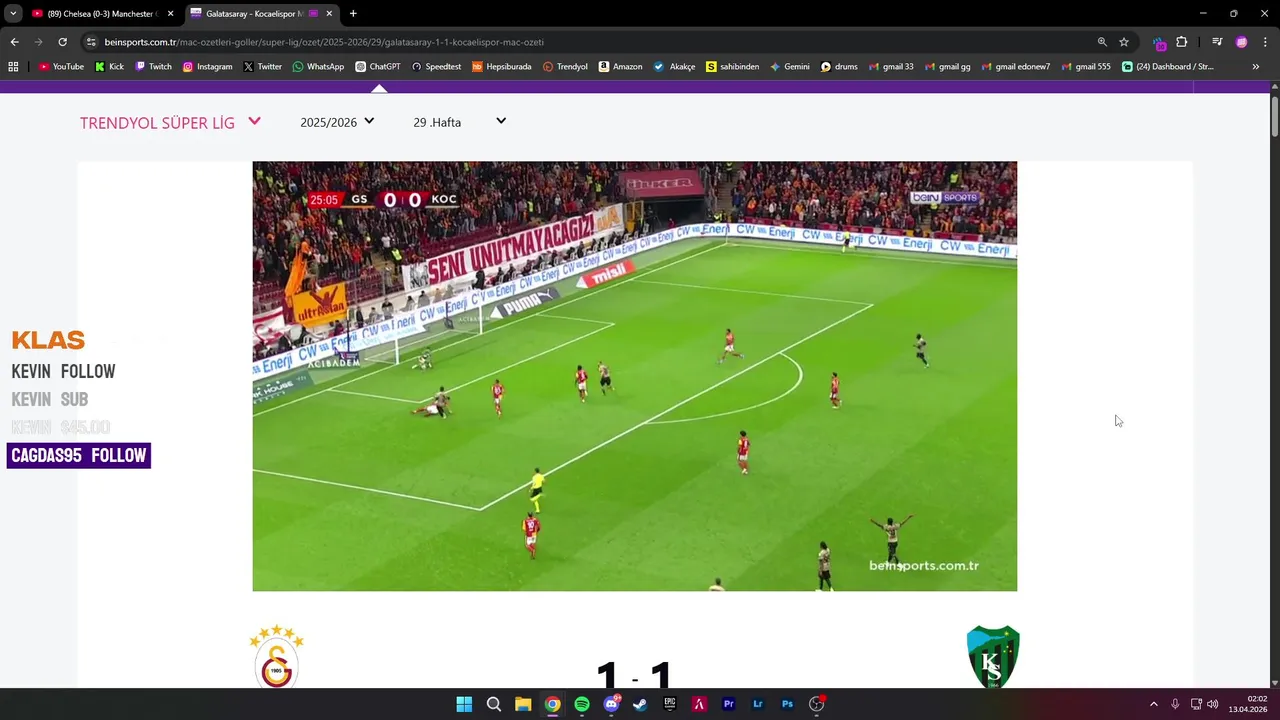
Task: Show more bookmarks with the overflow chevron
Action: tap(1256, 67)
